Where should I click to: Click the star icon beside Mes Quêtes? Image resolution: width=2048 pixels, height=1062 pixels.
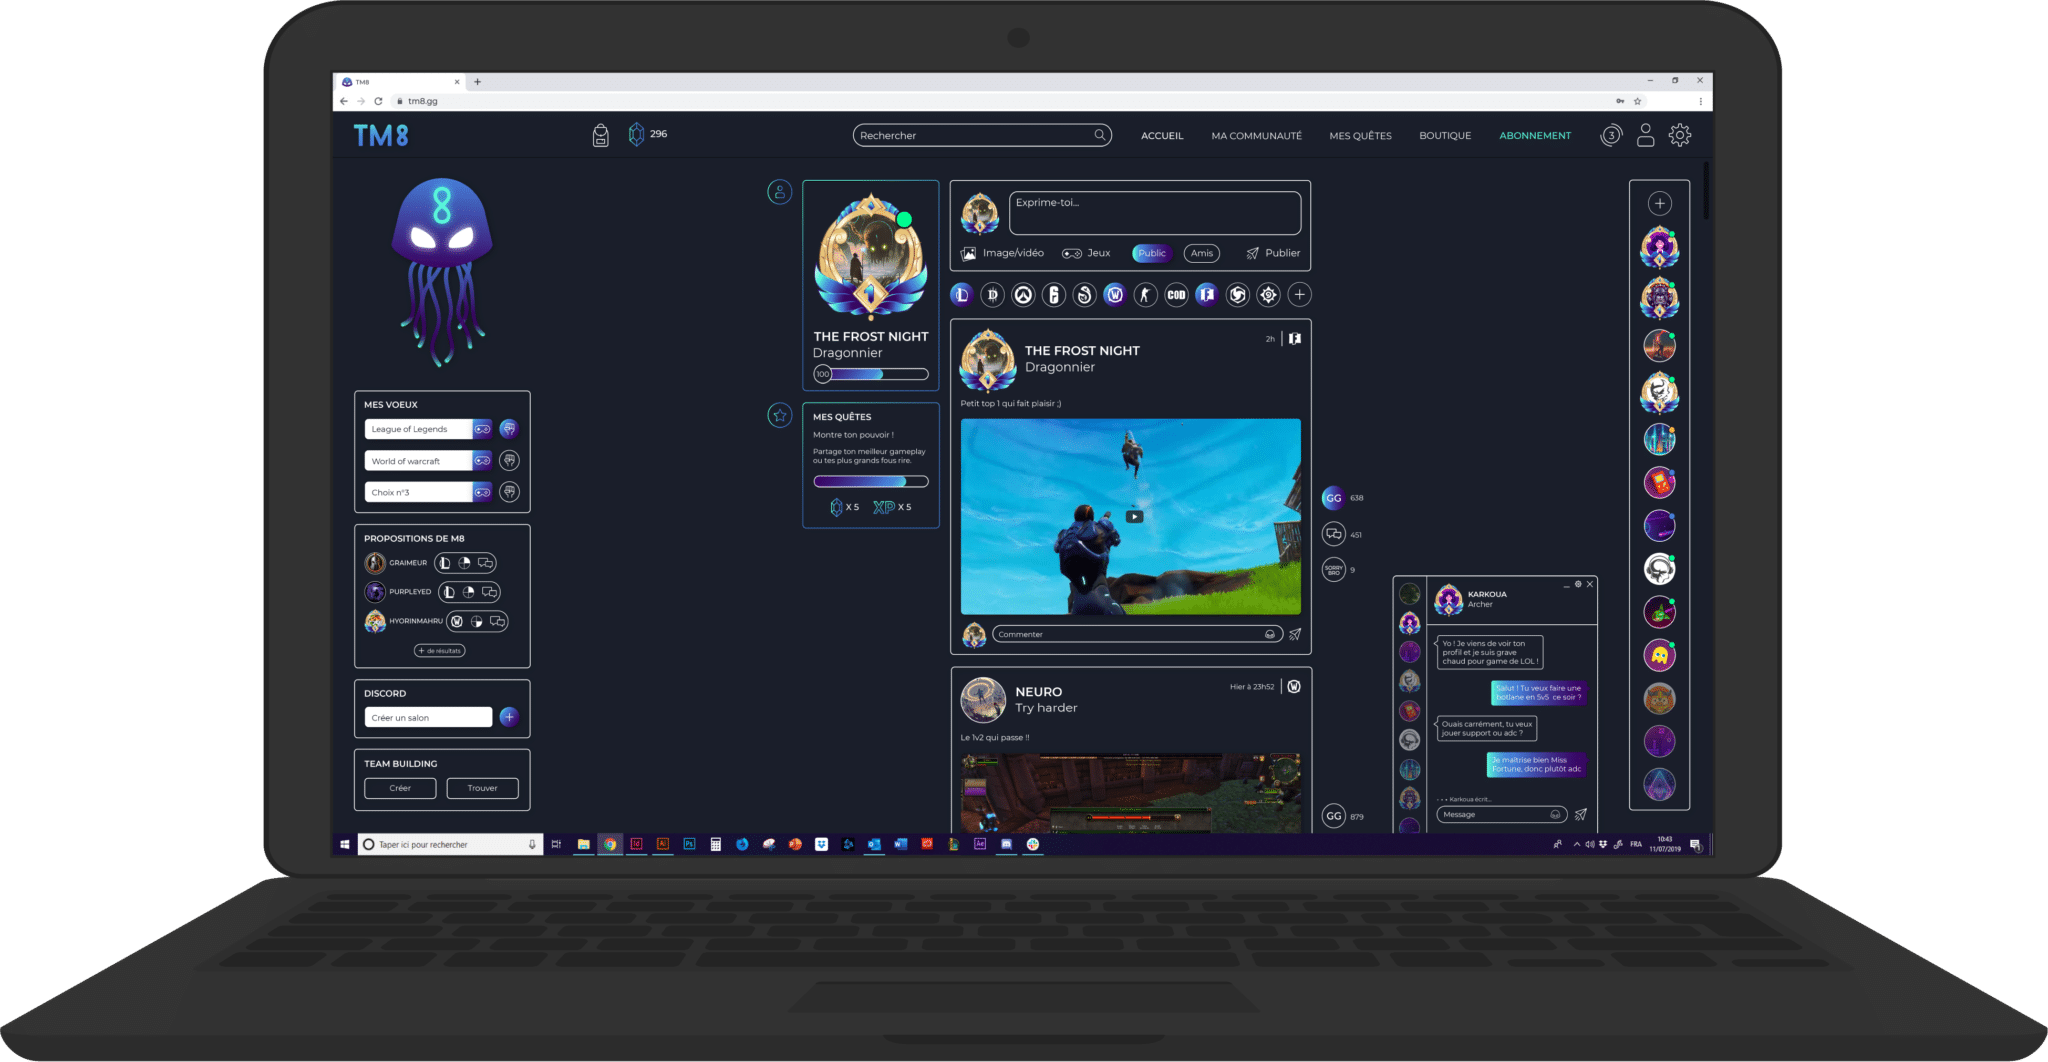(780, 415)
